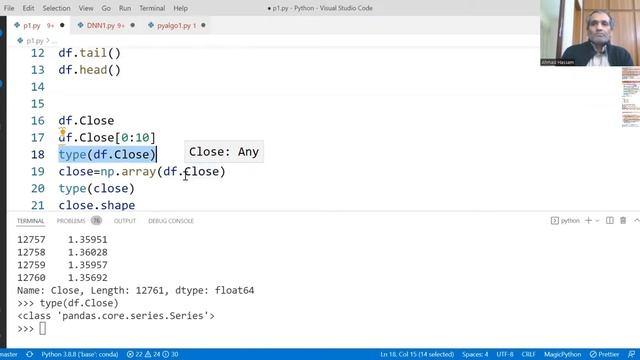Select the PROBLEMS panel tab
The height and width of the screenshot is (360, 640).
pos(71,221)
